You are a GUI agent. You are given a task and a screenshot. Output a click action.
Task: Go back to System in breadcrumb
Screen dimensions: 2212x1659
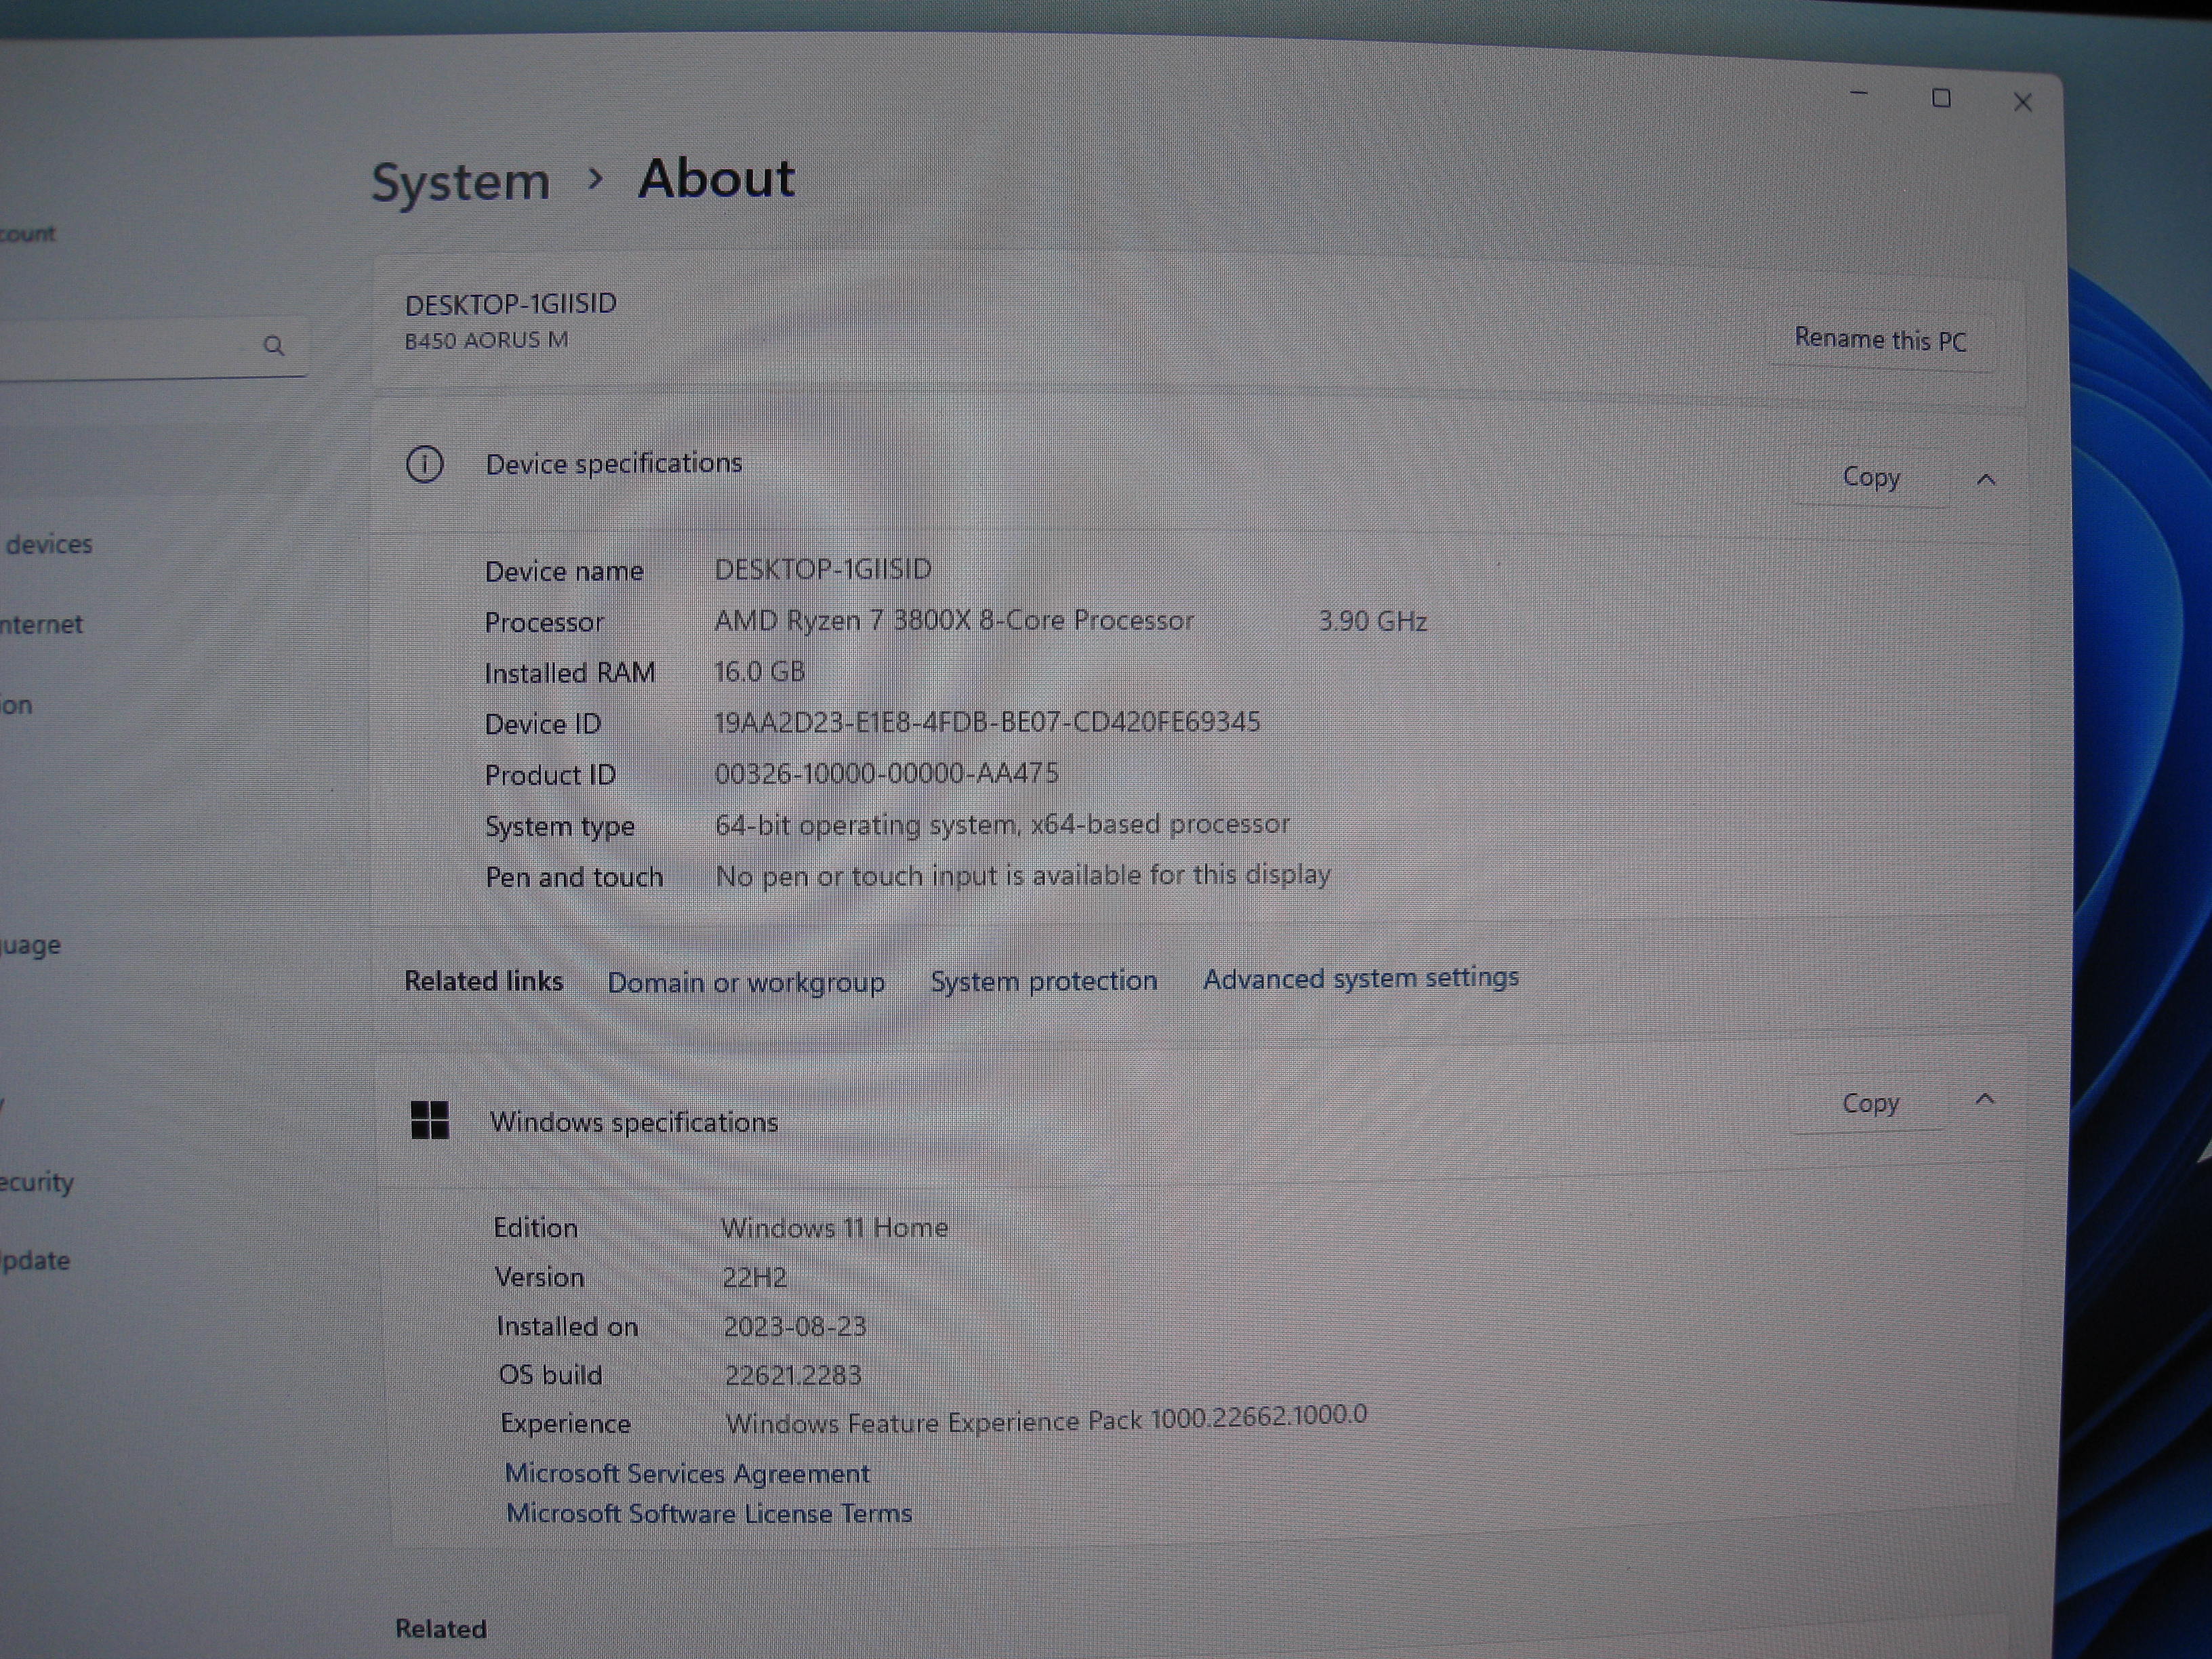461,182
